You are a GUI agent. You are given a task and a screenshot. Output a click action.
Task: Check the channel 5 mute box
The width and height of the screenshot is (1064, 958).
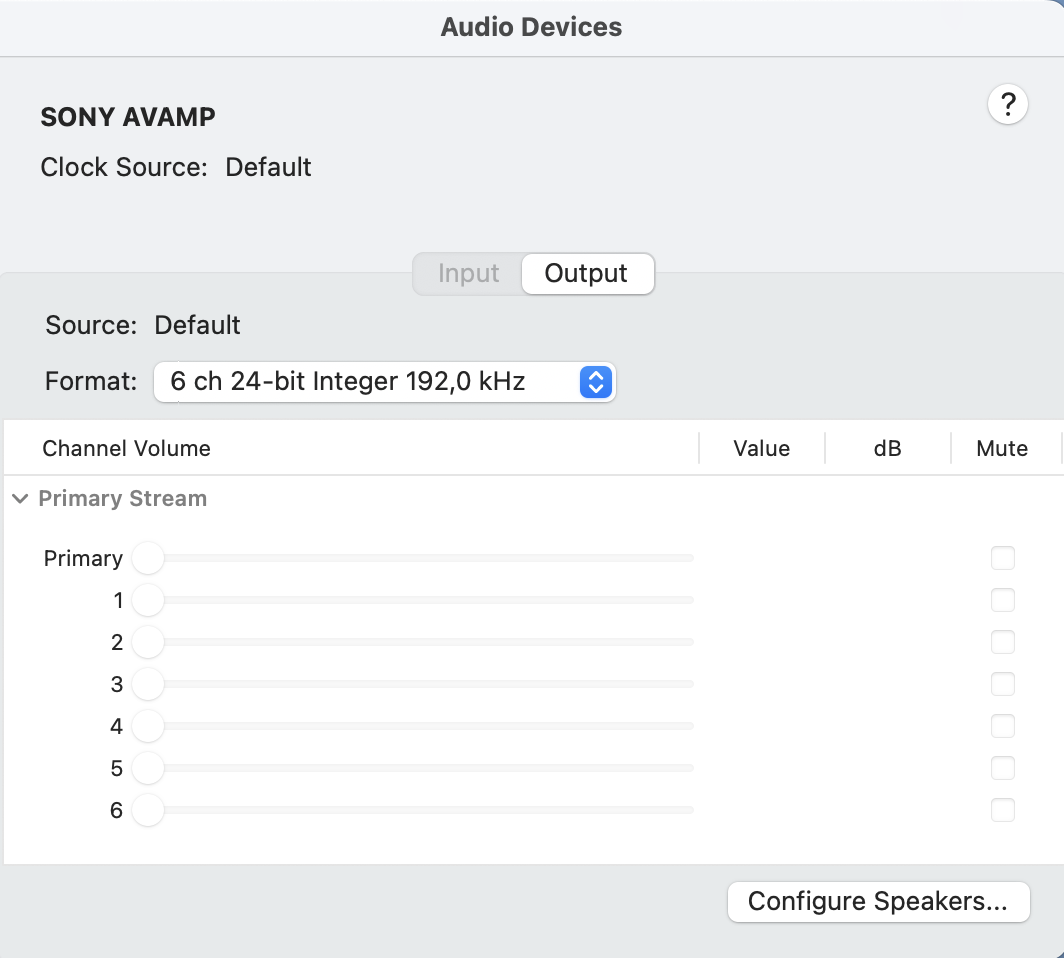pos(1002,768)
